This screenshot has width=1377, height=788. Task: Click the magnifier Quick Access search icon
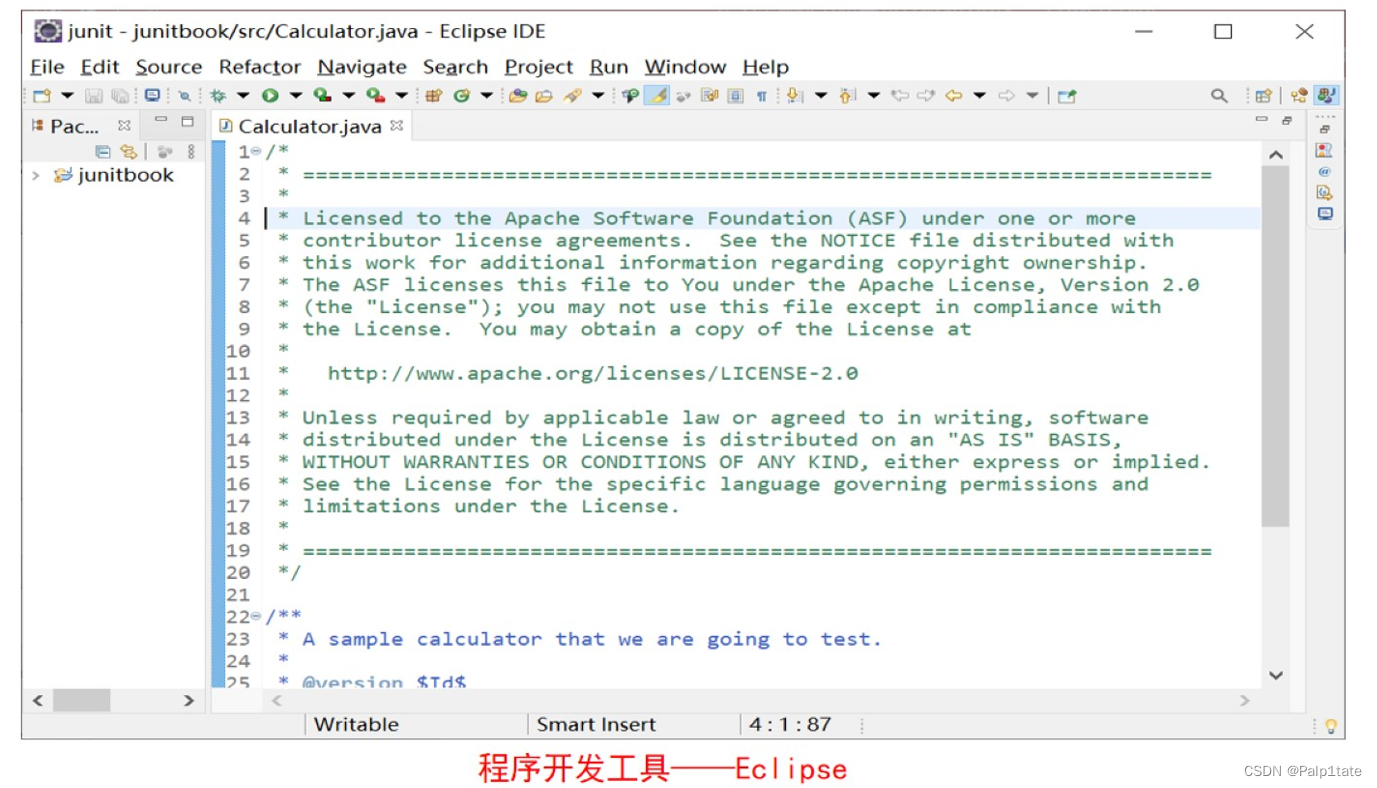(1219, 96)
